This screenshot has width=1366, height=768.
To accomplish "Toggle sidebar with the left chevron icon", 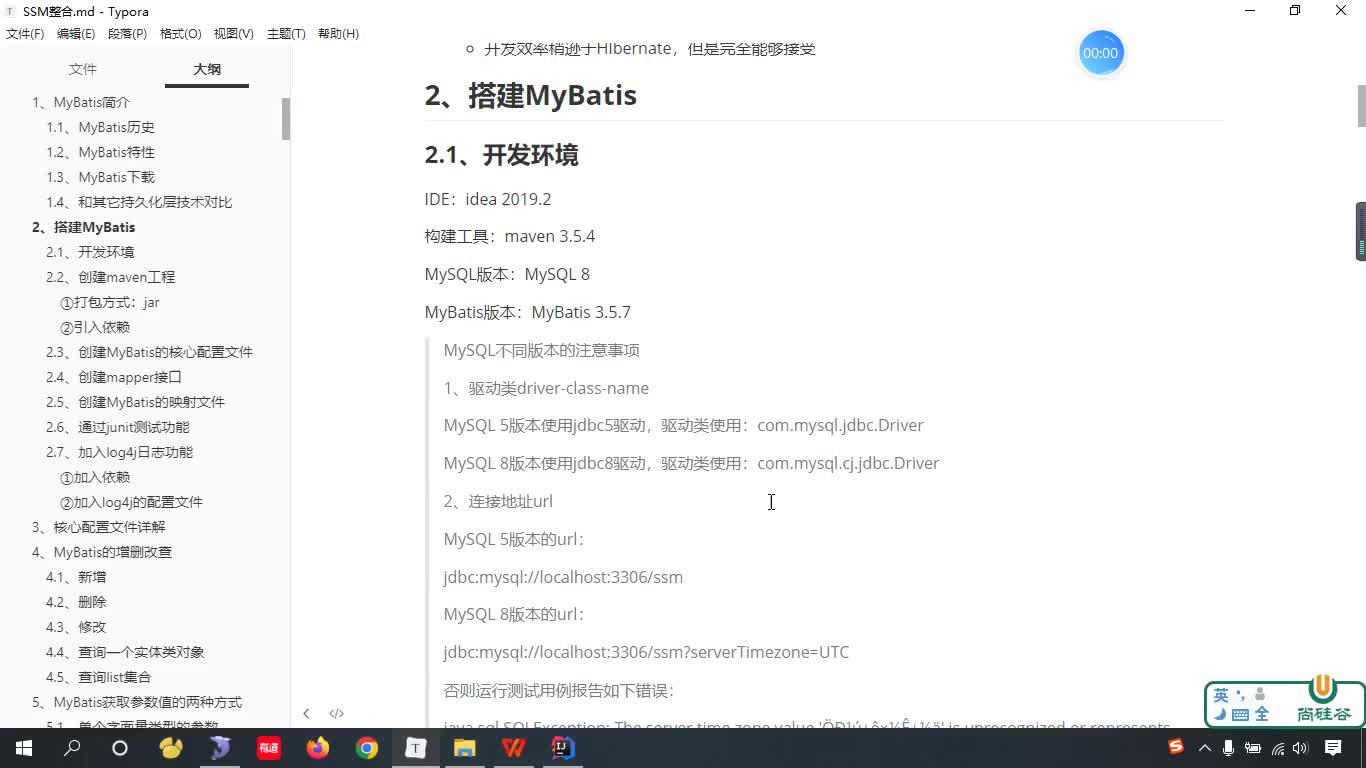I will tap(306, 713).
